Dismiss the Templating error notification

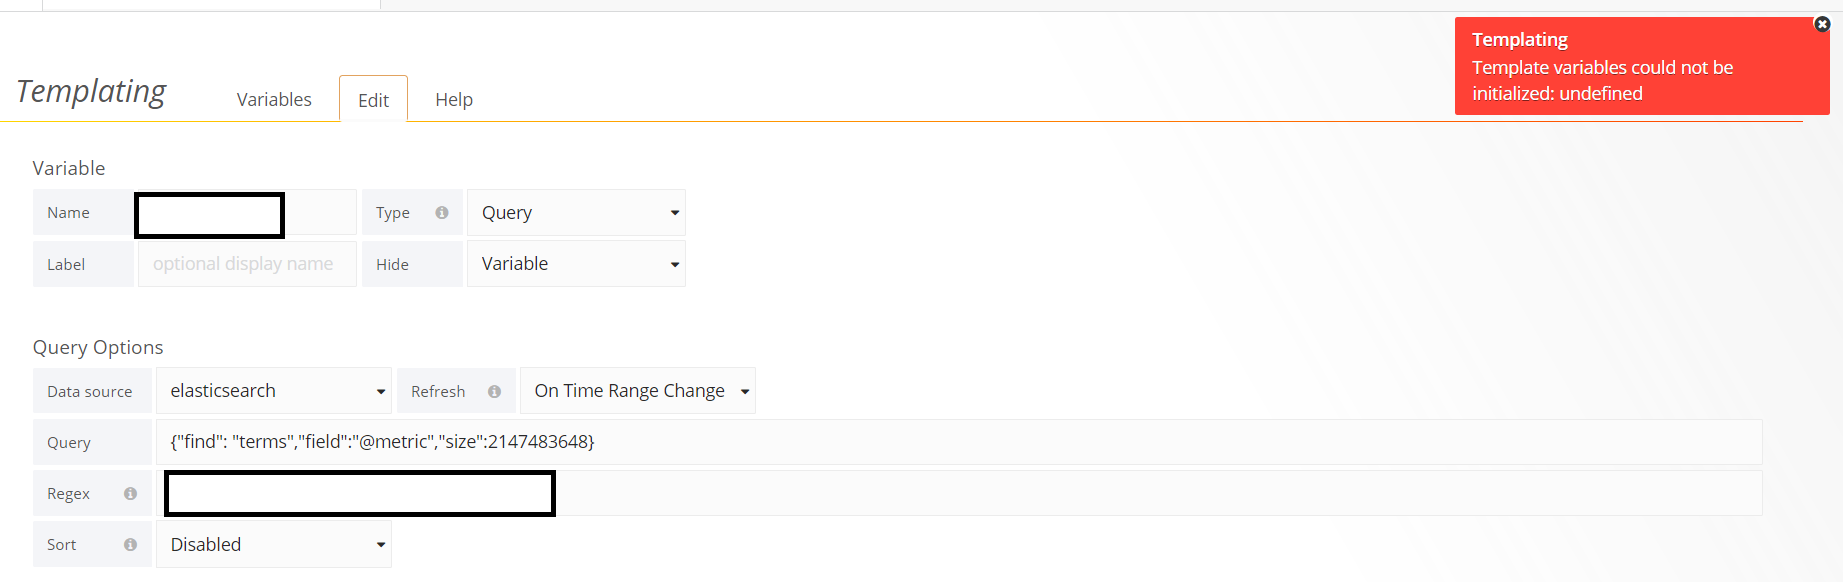[x=1822, y=24]
